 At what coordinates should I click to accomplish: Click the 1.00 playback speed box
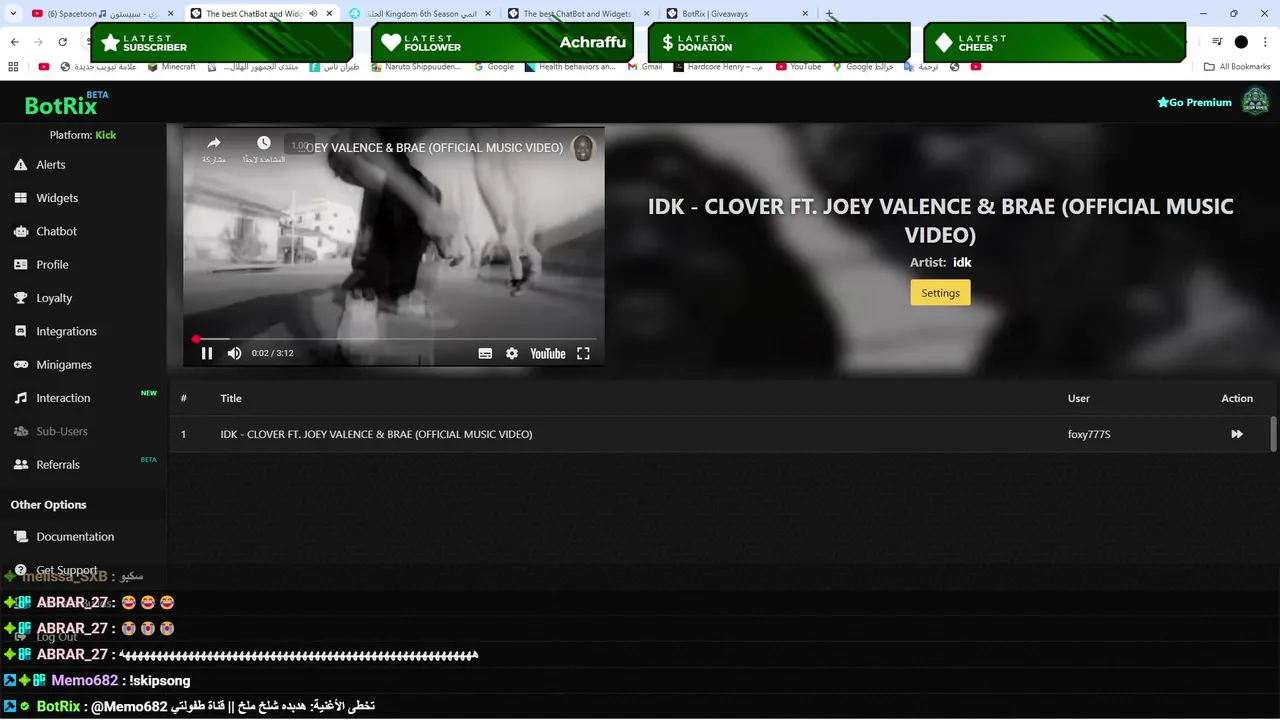299,145
